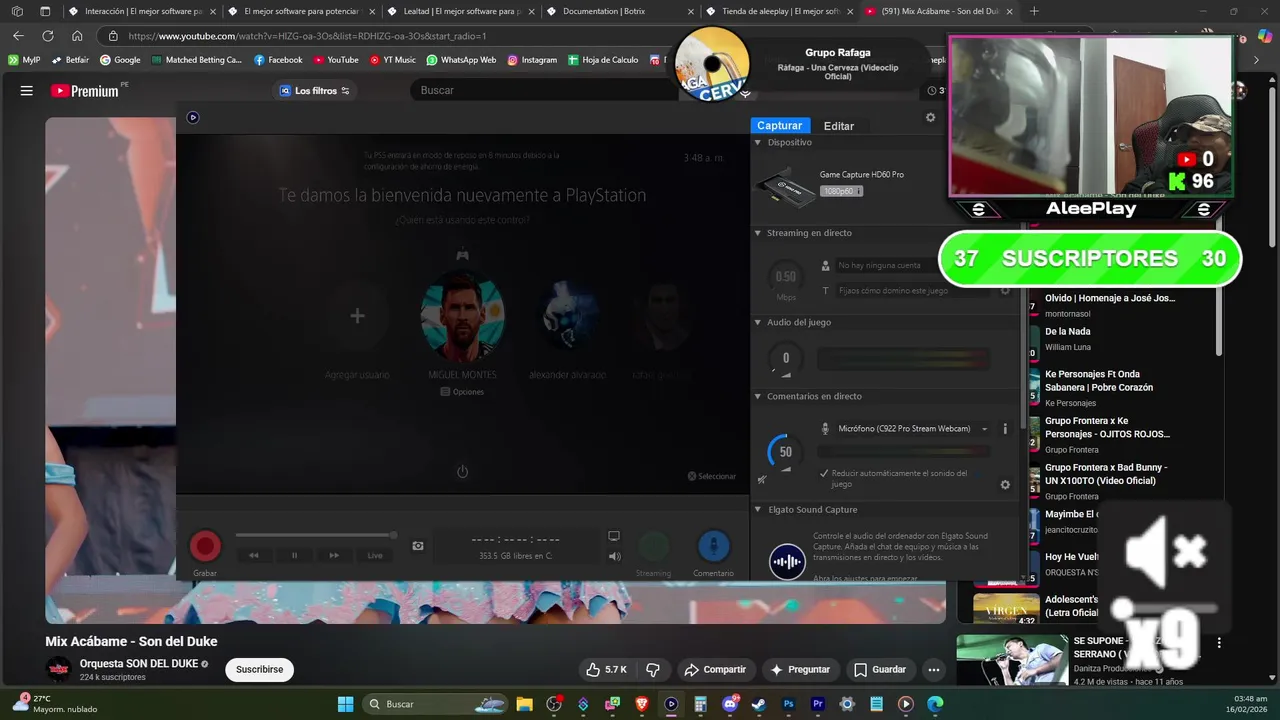Switch to the Tienda de aleeplay tab
Screen dimensions: 1280x720
[779, 11]
